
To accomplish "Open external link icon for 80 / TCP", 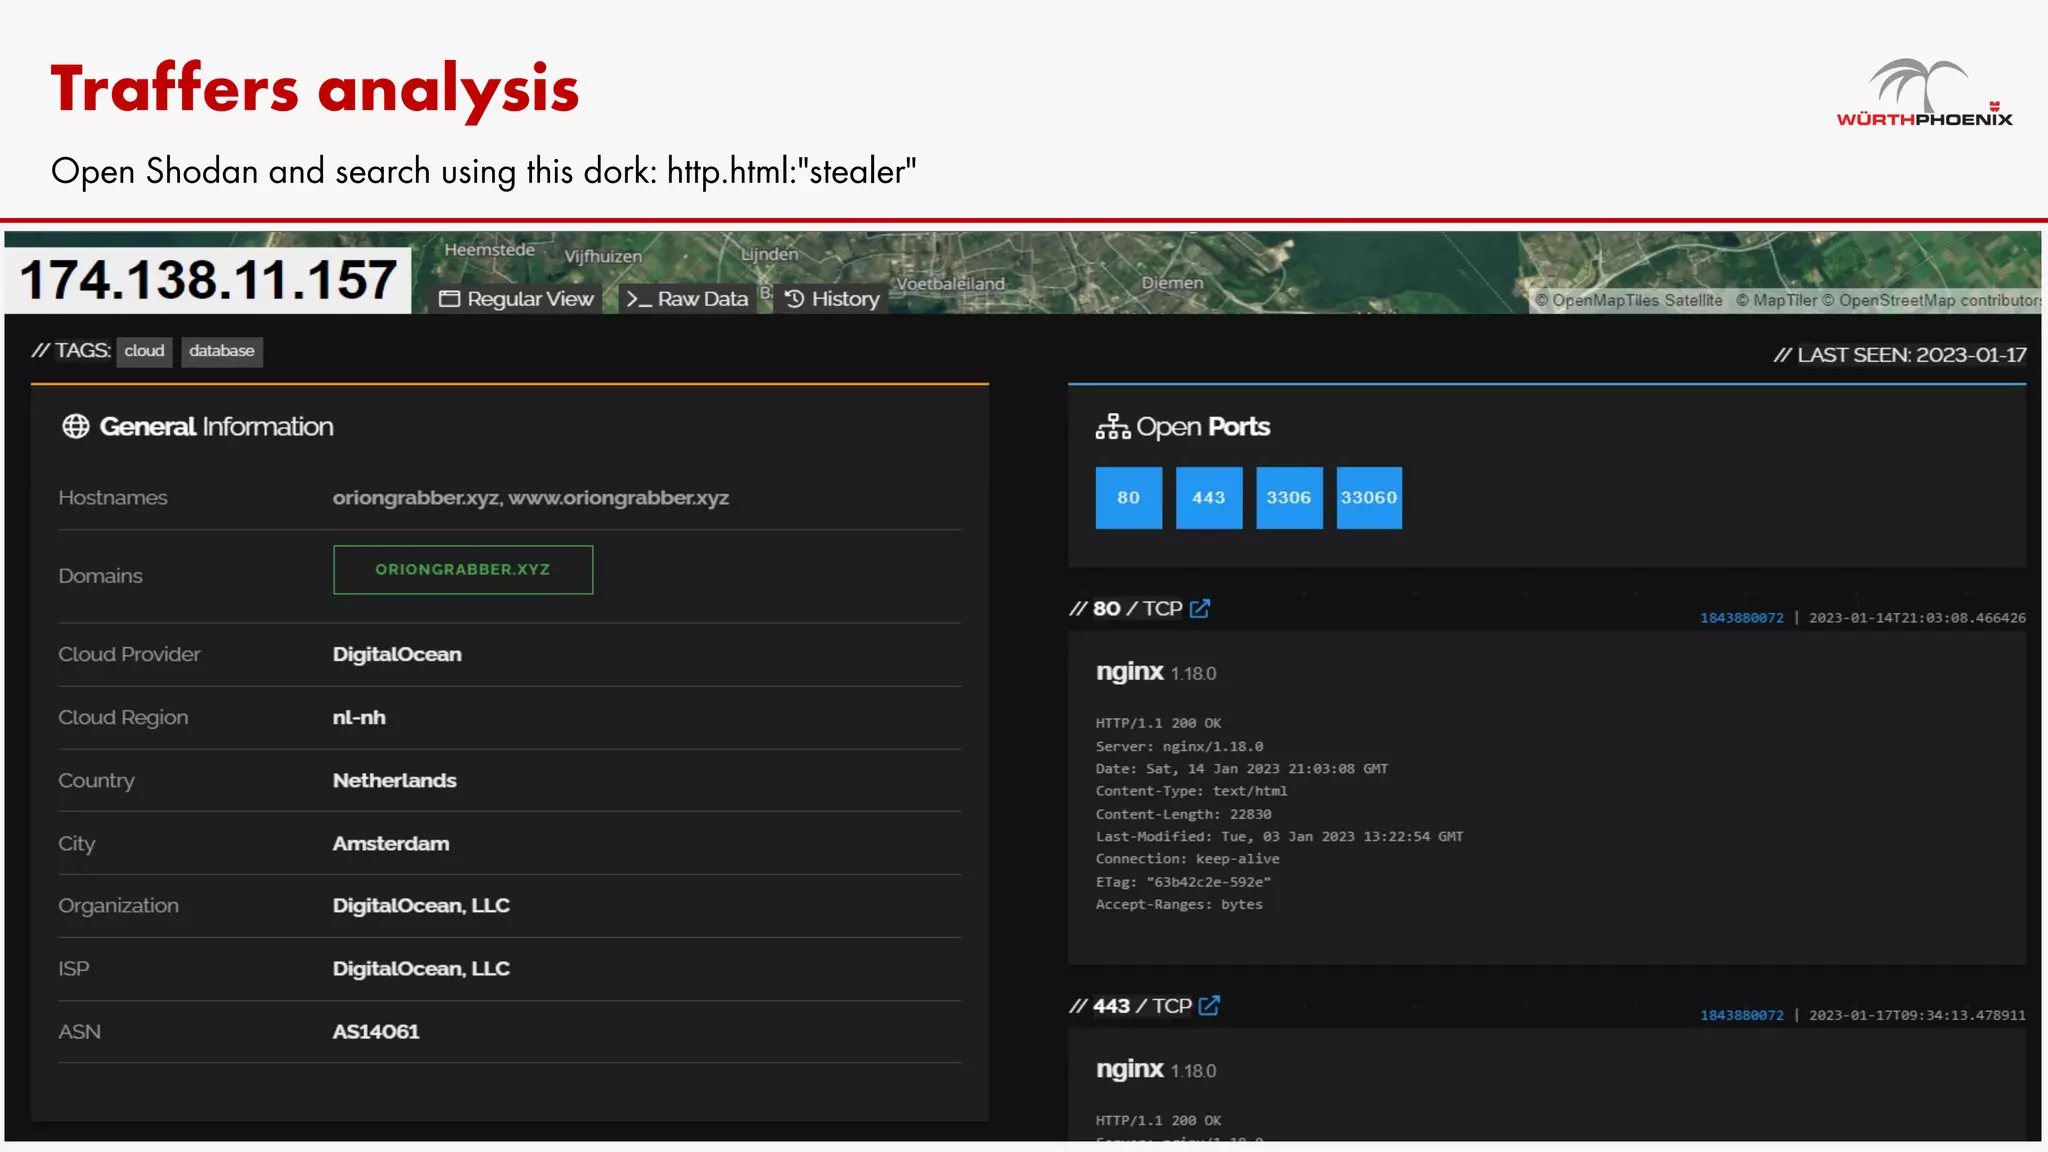I will pos(1200,608).
